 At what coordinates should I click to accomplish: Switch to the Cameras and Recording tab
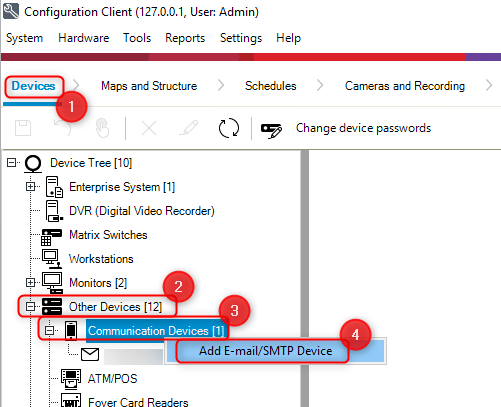point(405,86)
